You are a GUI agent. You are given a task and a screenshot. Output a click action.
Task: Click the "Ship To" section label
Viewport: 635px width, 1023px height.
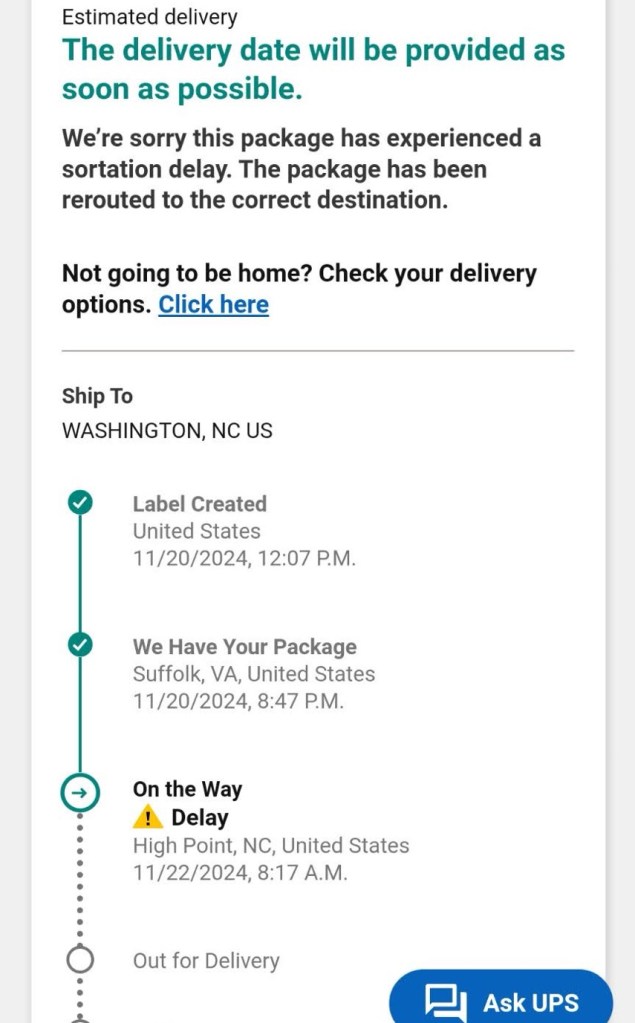[97, 396]
